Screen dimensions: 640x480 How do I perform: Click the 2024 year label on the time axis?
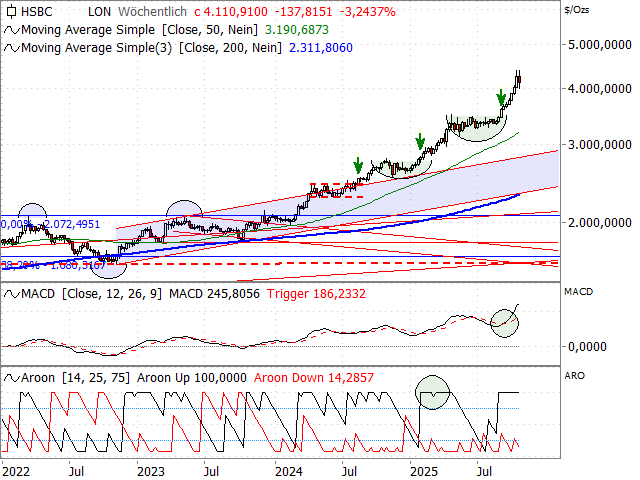pos(288,469)
